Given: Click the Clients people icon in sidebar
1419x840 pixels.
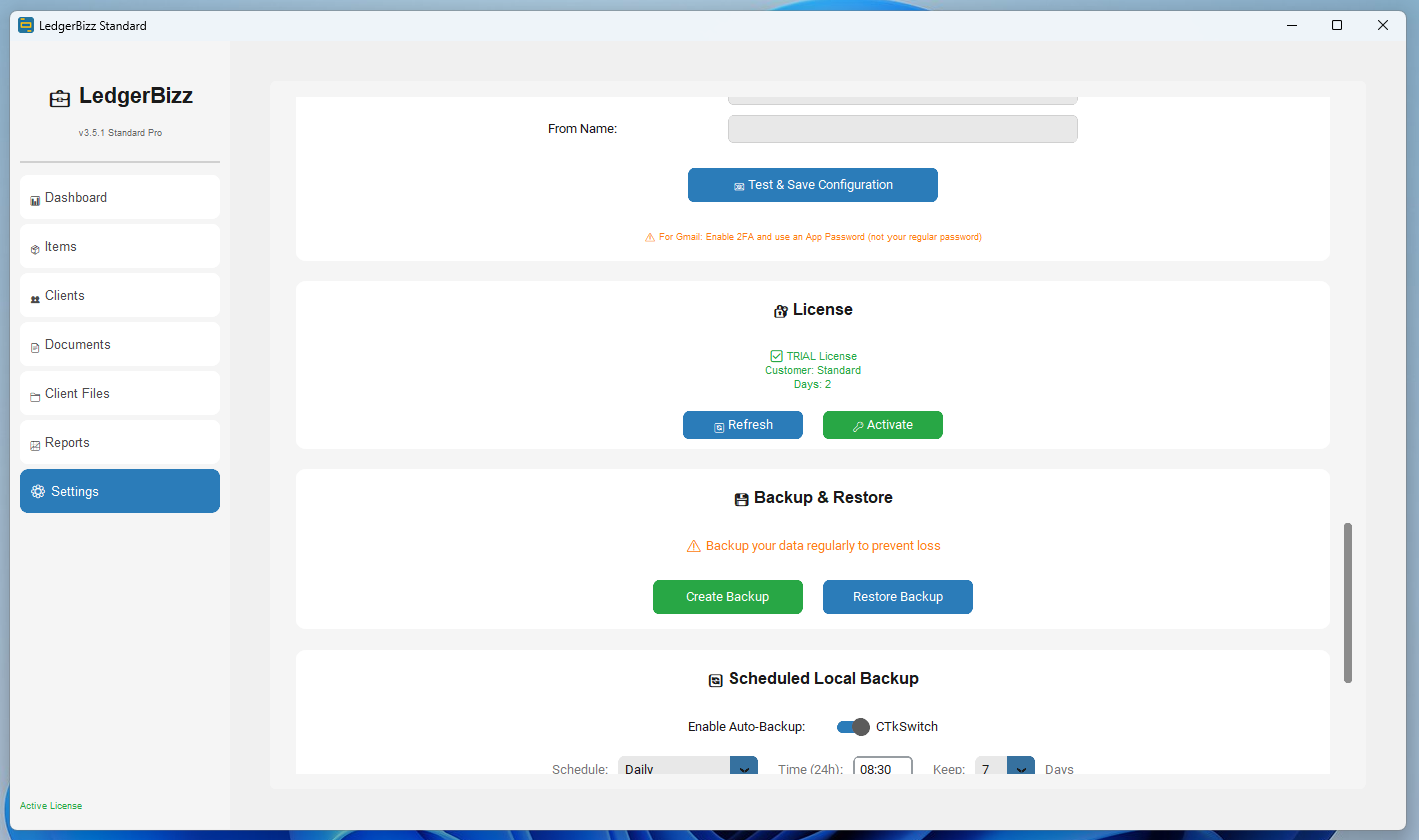Looking at the screenshot, I should [35, 298].
